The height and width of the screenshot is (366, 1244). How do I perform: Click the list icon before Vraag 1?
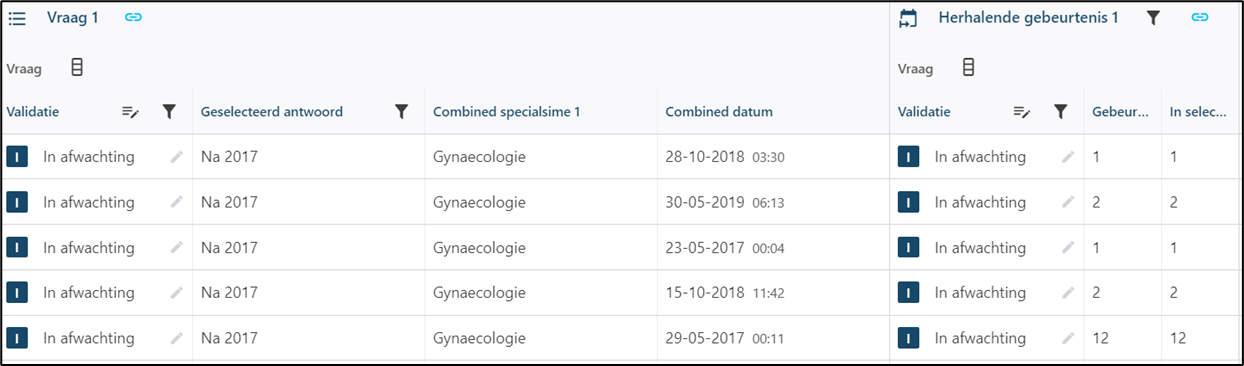[17, 18]
